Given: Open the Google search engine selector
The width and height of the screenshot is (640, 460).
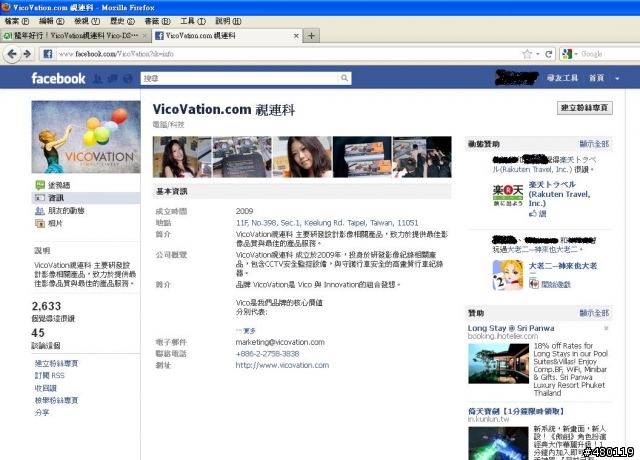Looking at the screenshot, I should point(570,54).
